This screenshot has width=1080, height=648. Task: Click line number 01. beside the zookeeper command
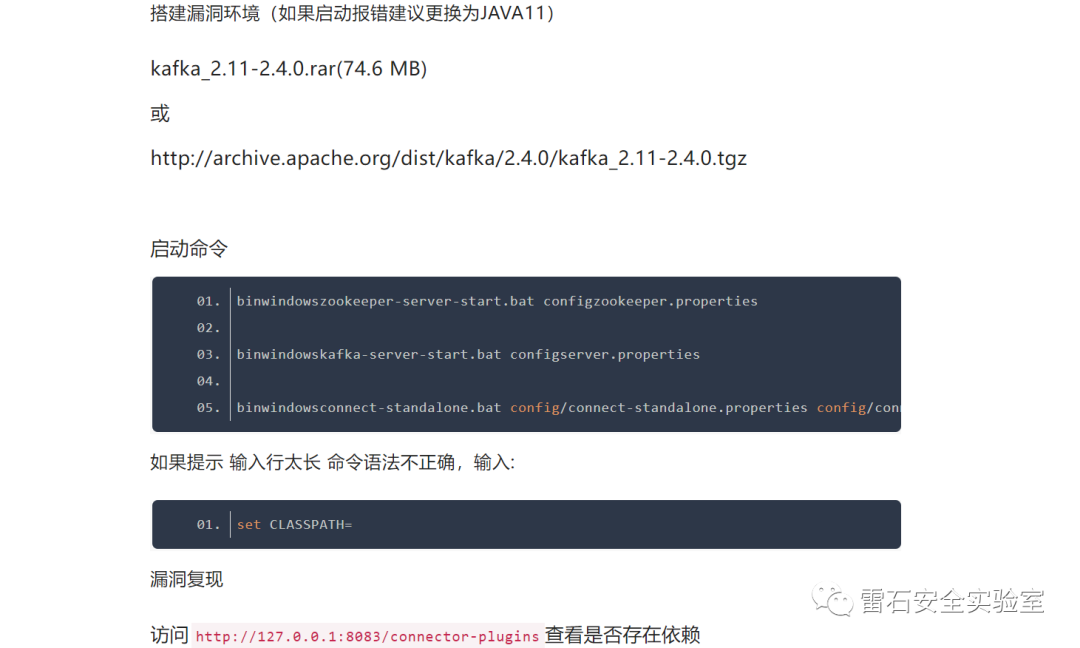point(208,301)
